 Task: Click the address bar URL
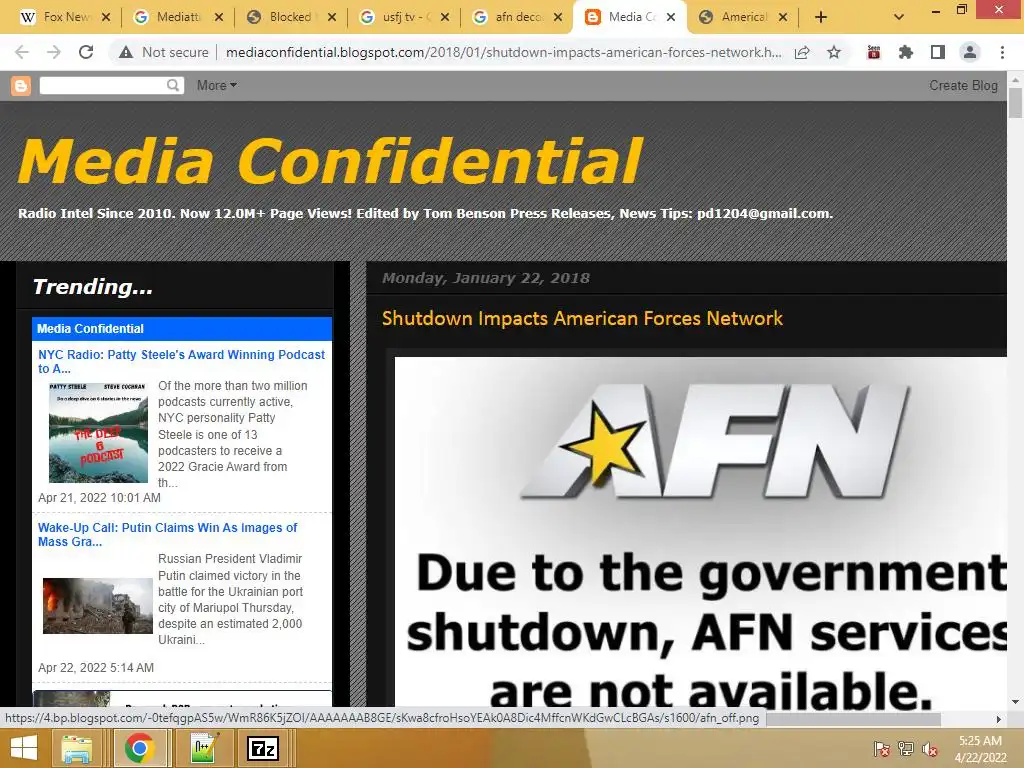[x=503, y=52]
